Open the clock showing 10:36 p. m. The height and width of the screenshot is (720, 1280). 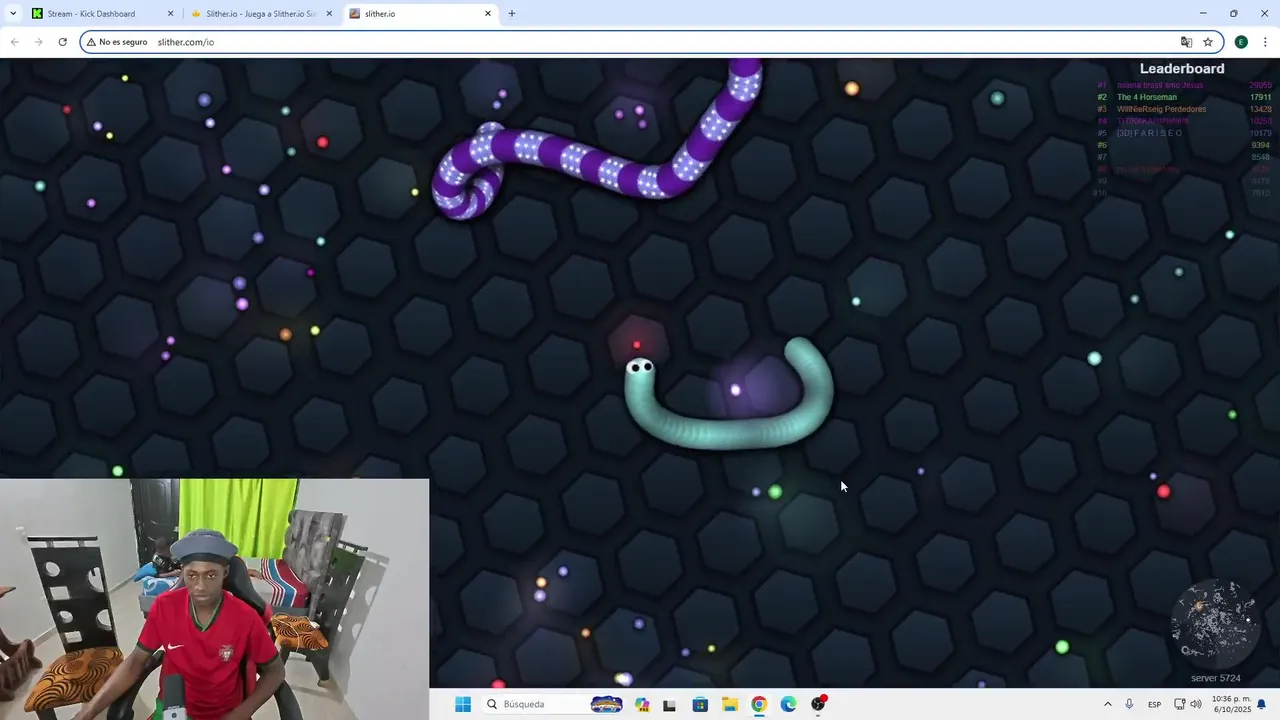pyautogui.click(x=1230, y=704)
